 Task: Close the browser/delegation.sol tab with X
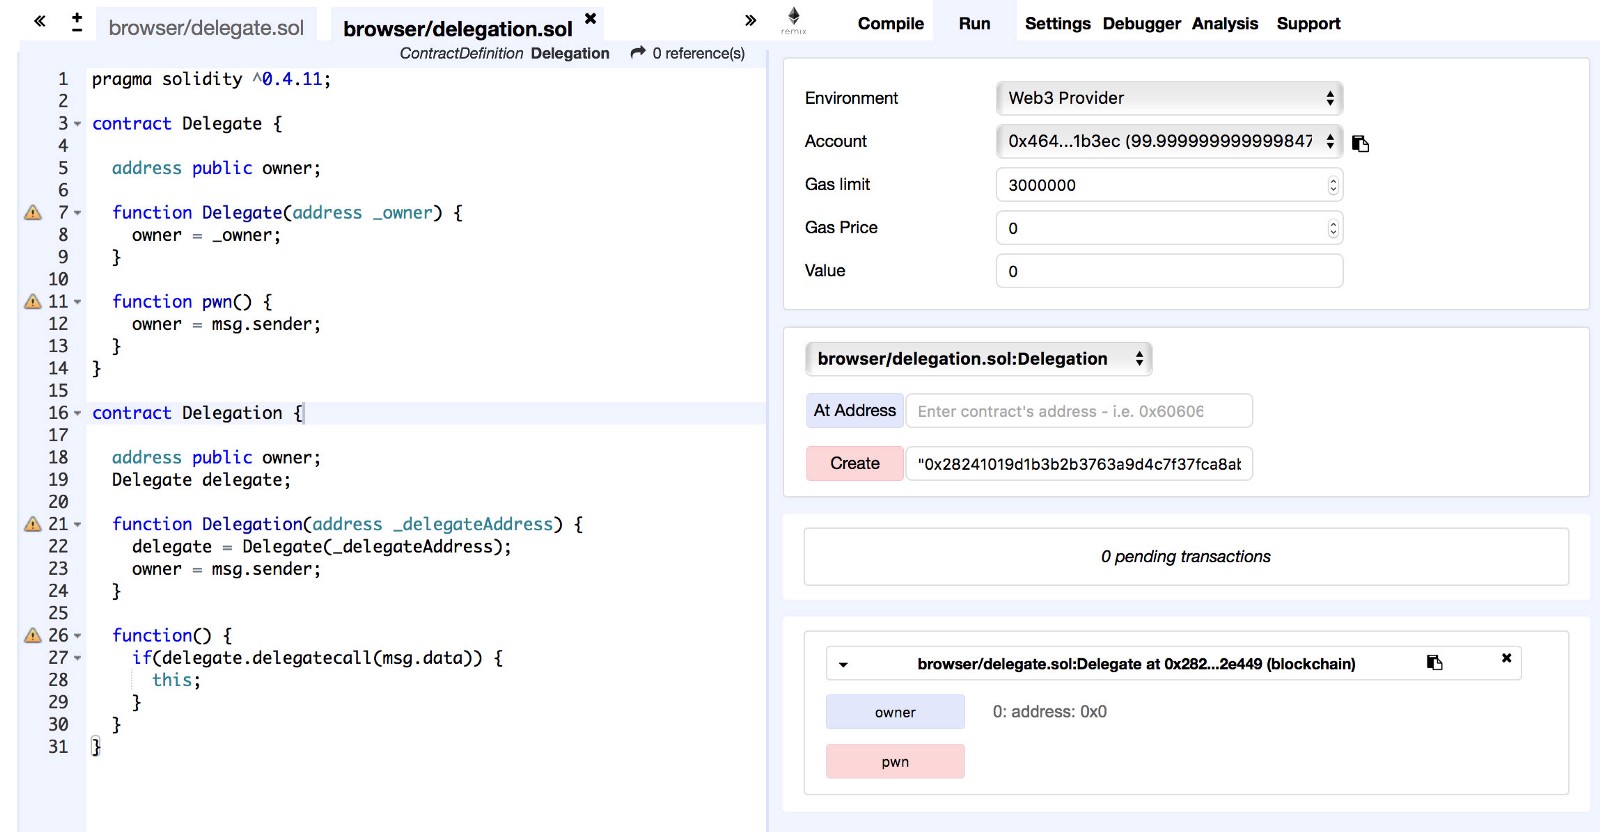pyautogui.click(x=590, y=19)
